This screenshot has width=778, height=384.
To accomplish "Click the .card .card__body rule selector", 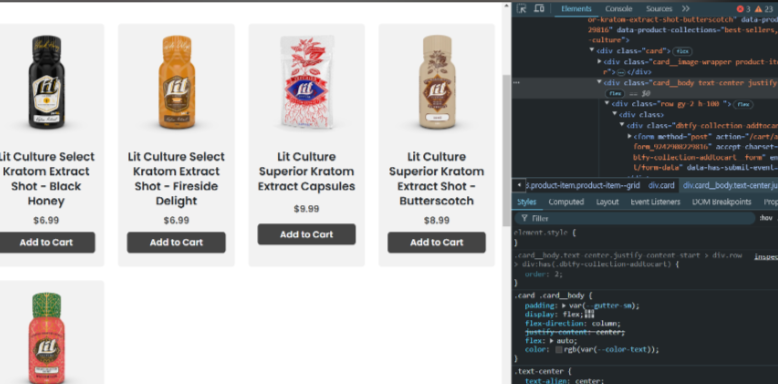I will 550,296.
